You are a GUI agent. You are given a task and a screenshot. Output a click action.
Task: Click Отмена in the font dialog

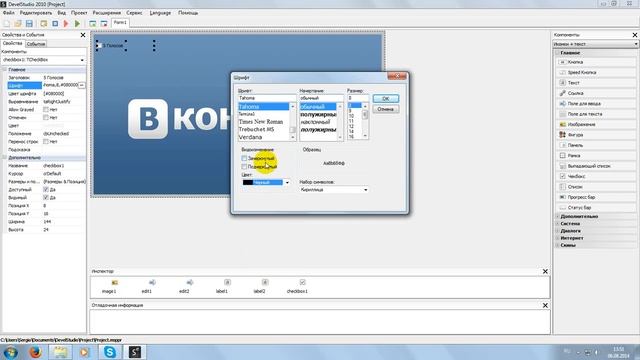[386, 109]
